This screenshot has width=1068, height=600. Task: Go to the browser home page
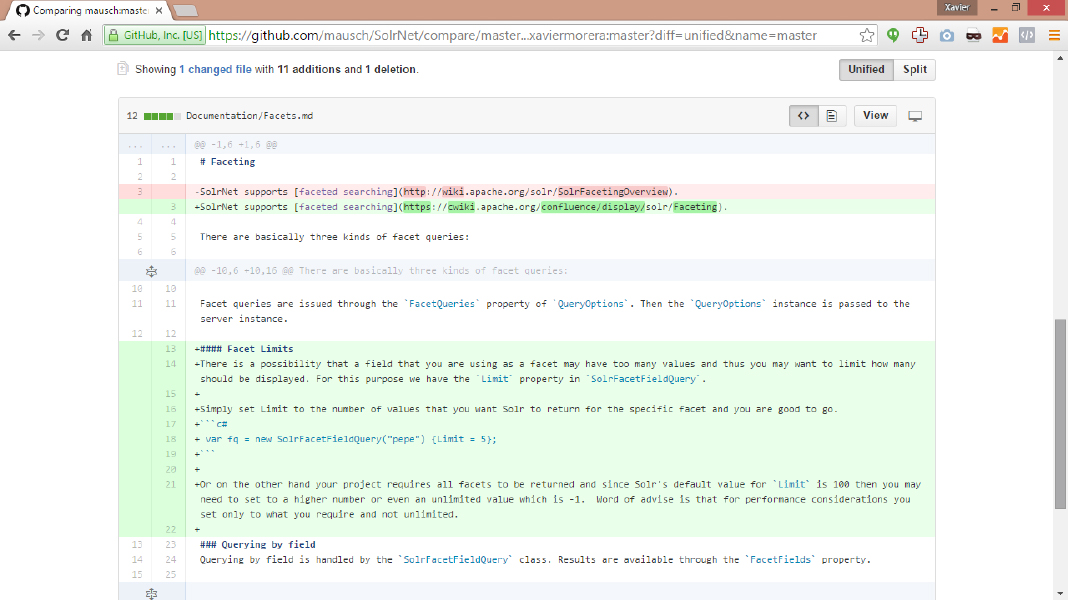[x=87, y=35]
